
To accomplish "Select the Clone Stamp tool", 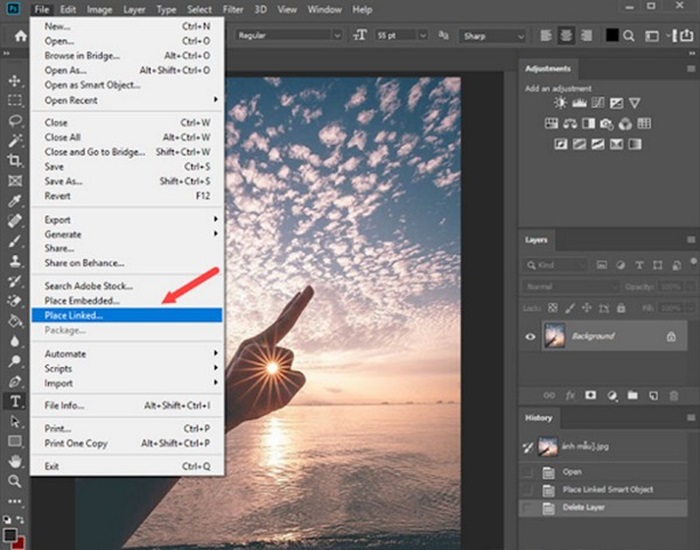I will click(x=15, y=261).
